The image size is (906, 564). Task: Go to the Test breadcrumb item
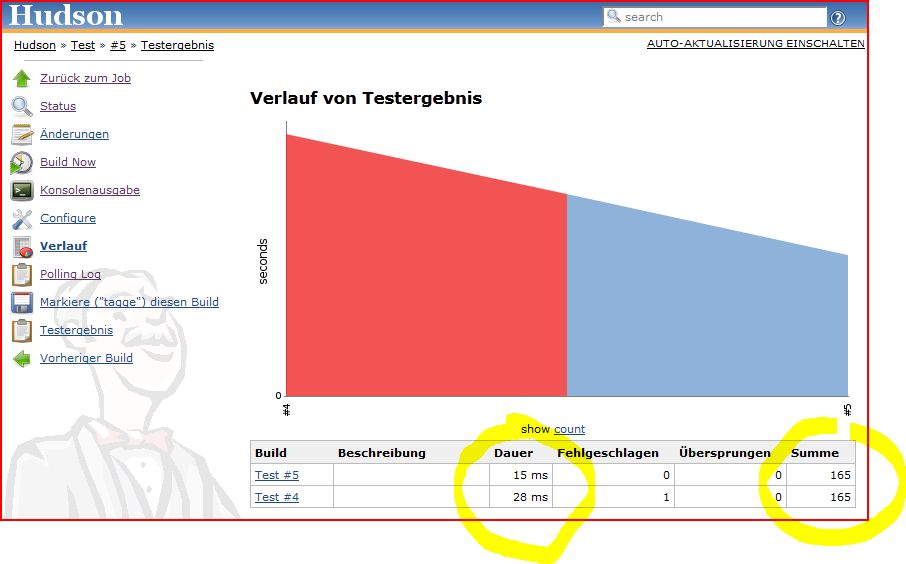point(83,45)
